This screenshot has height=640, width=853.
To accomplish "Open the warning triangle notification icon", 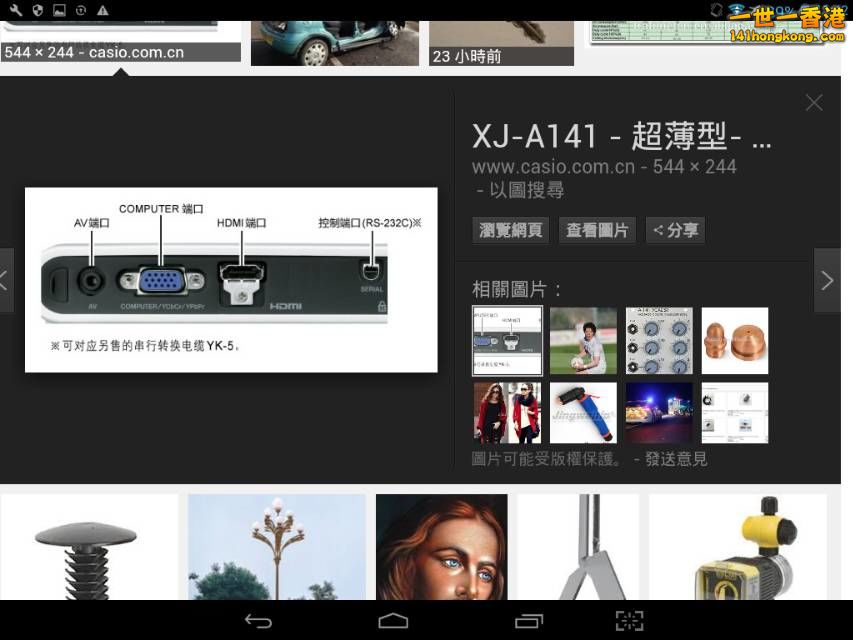I will coord(102,10).
